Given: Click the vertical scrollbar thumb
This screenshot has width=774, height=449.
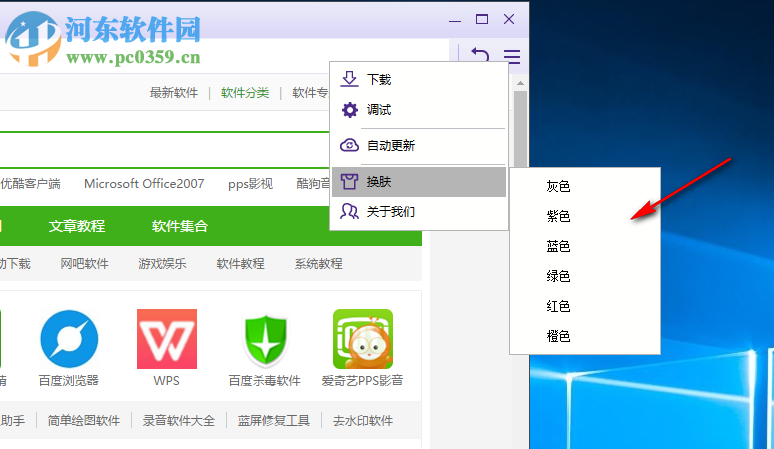Looking at the screenshot, I should tap(520, 129).
